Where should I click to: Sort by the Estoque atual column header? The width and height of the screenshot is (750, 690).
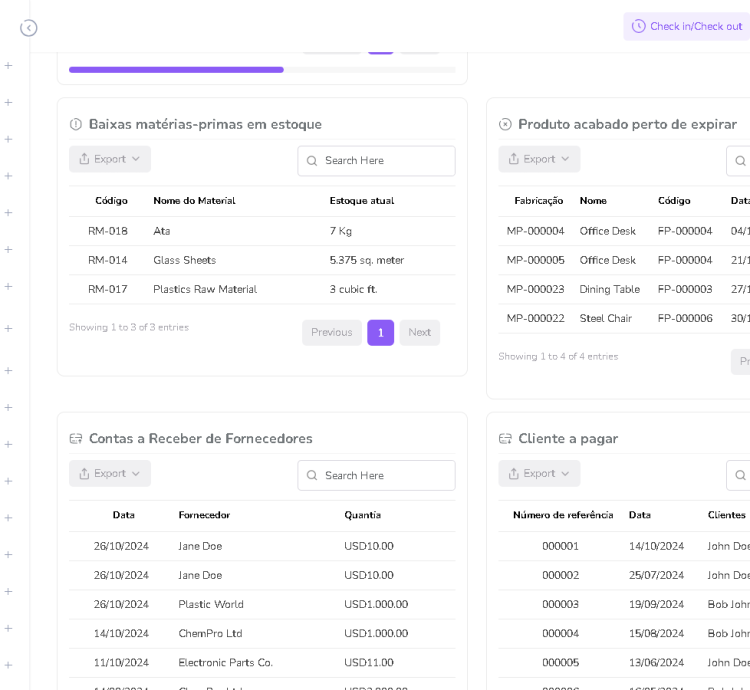click(361, 201)
